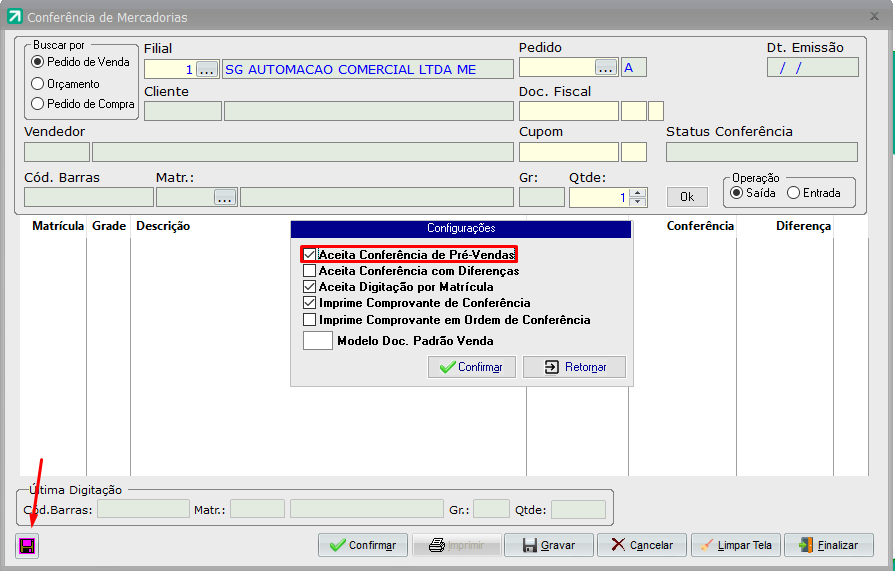895x571 pixels.
Task: Choose the Entrada operation
Action: [794, 193]
